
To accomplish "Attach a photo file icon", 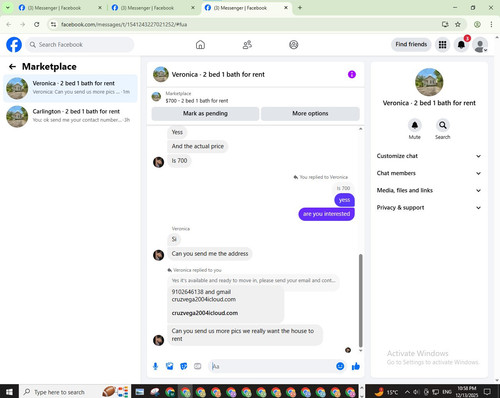I will tap(170, 366).
